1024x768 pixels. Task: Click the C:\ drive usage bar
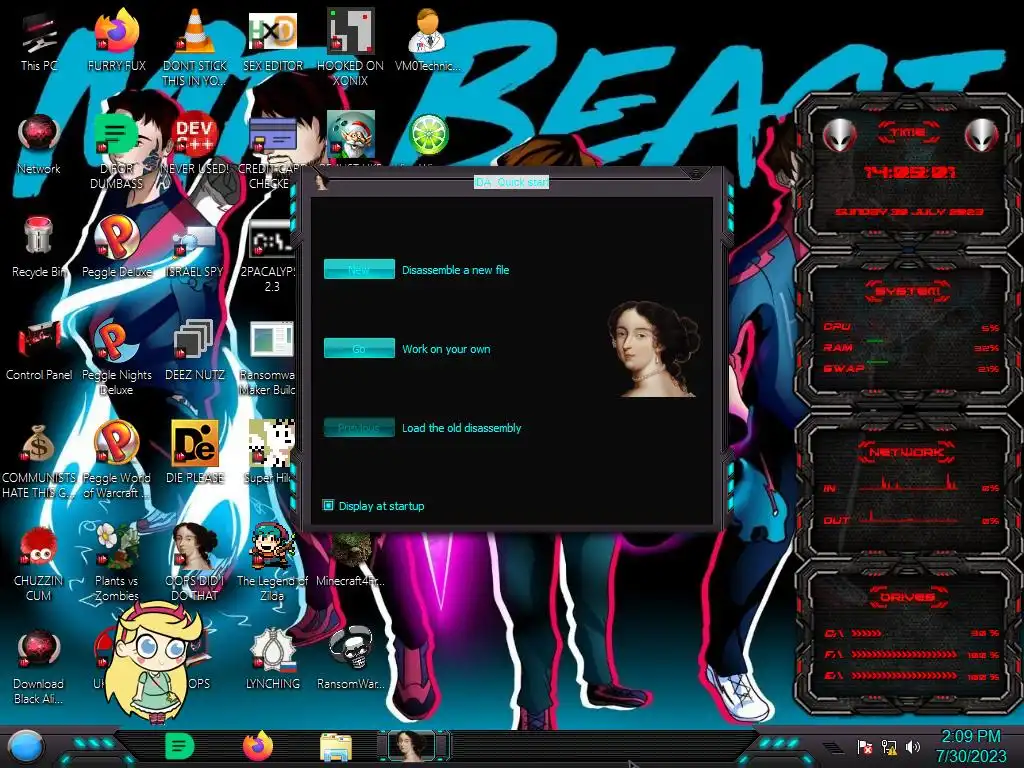[x=866, y=633]
